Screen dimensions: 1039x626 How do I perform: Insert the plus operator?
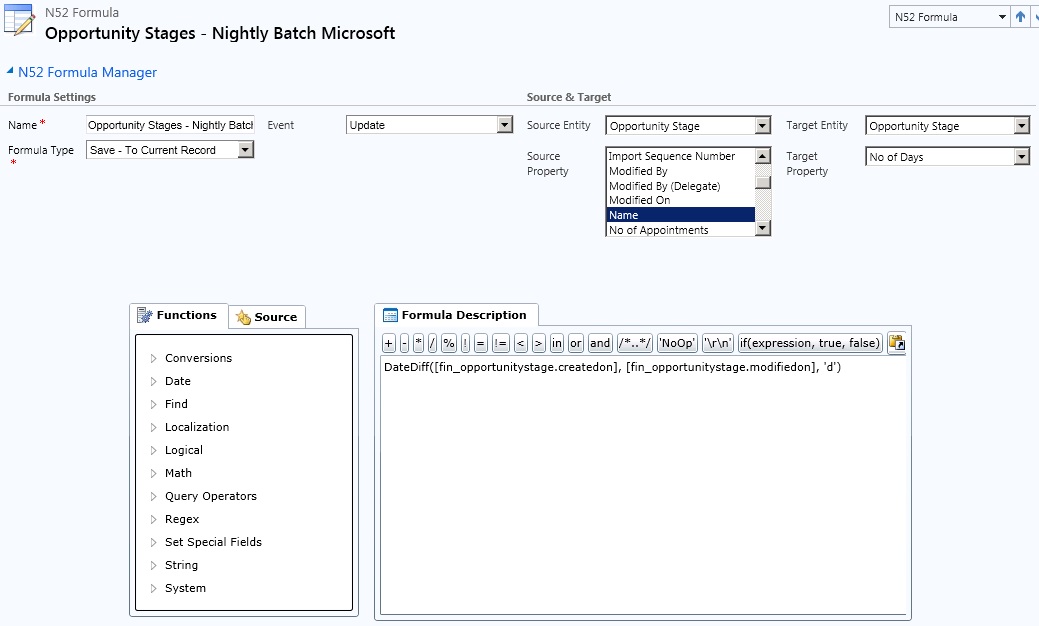pos(388,343)
